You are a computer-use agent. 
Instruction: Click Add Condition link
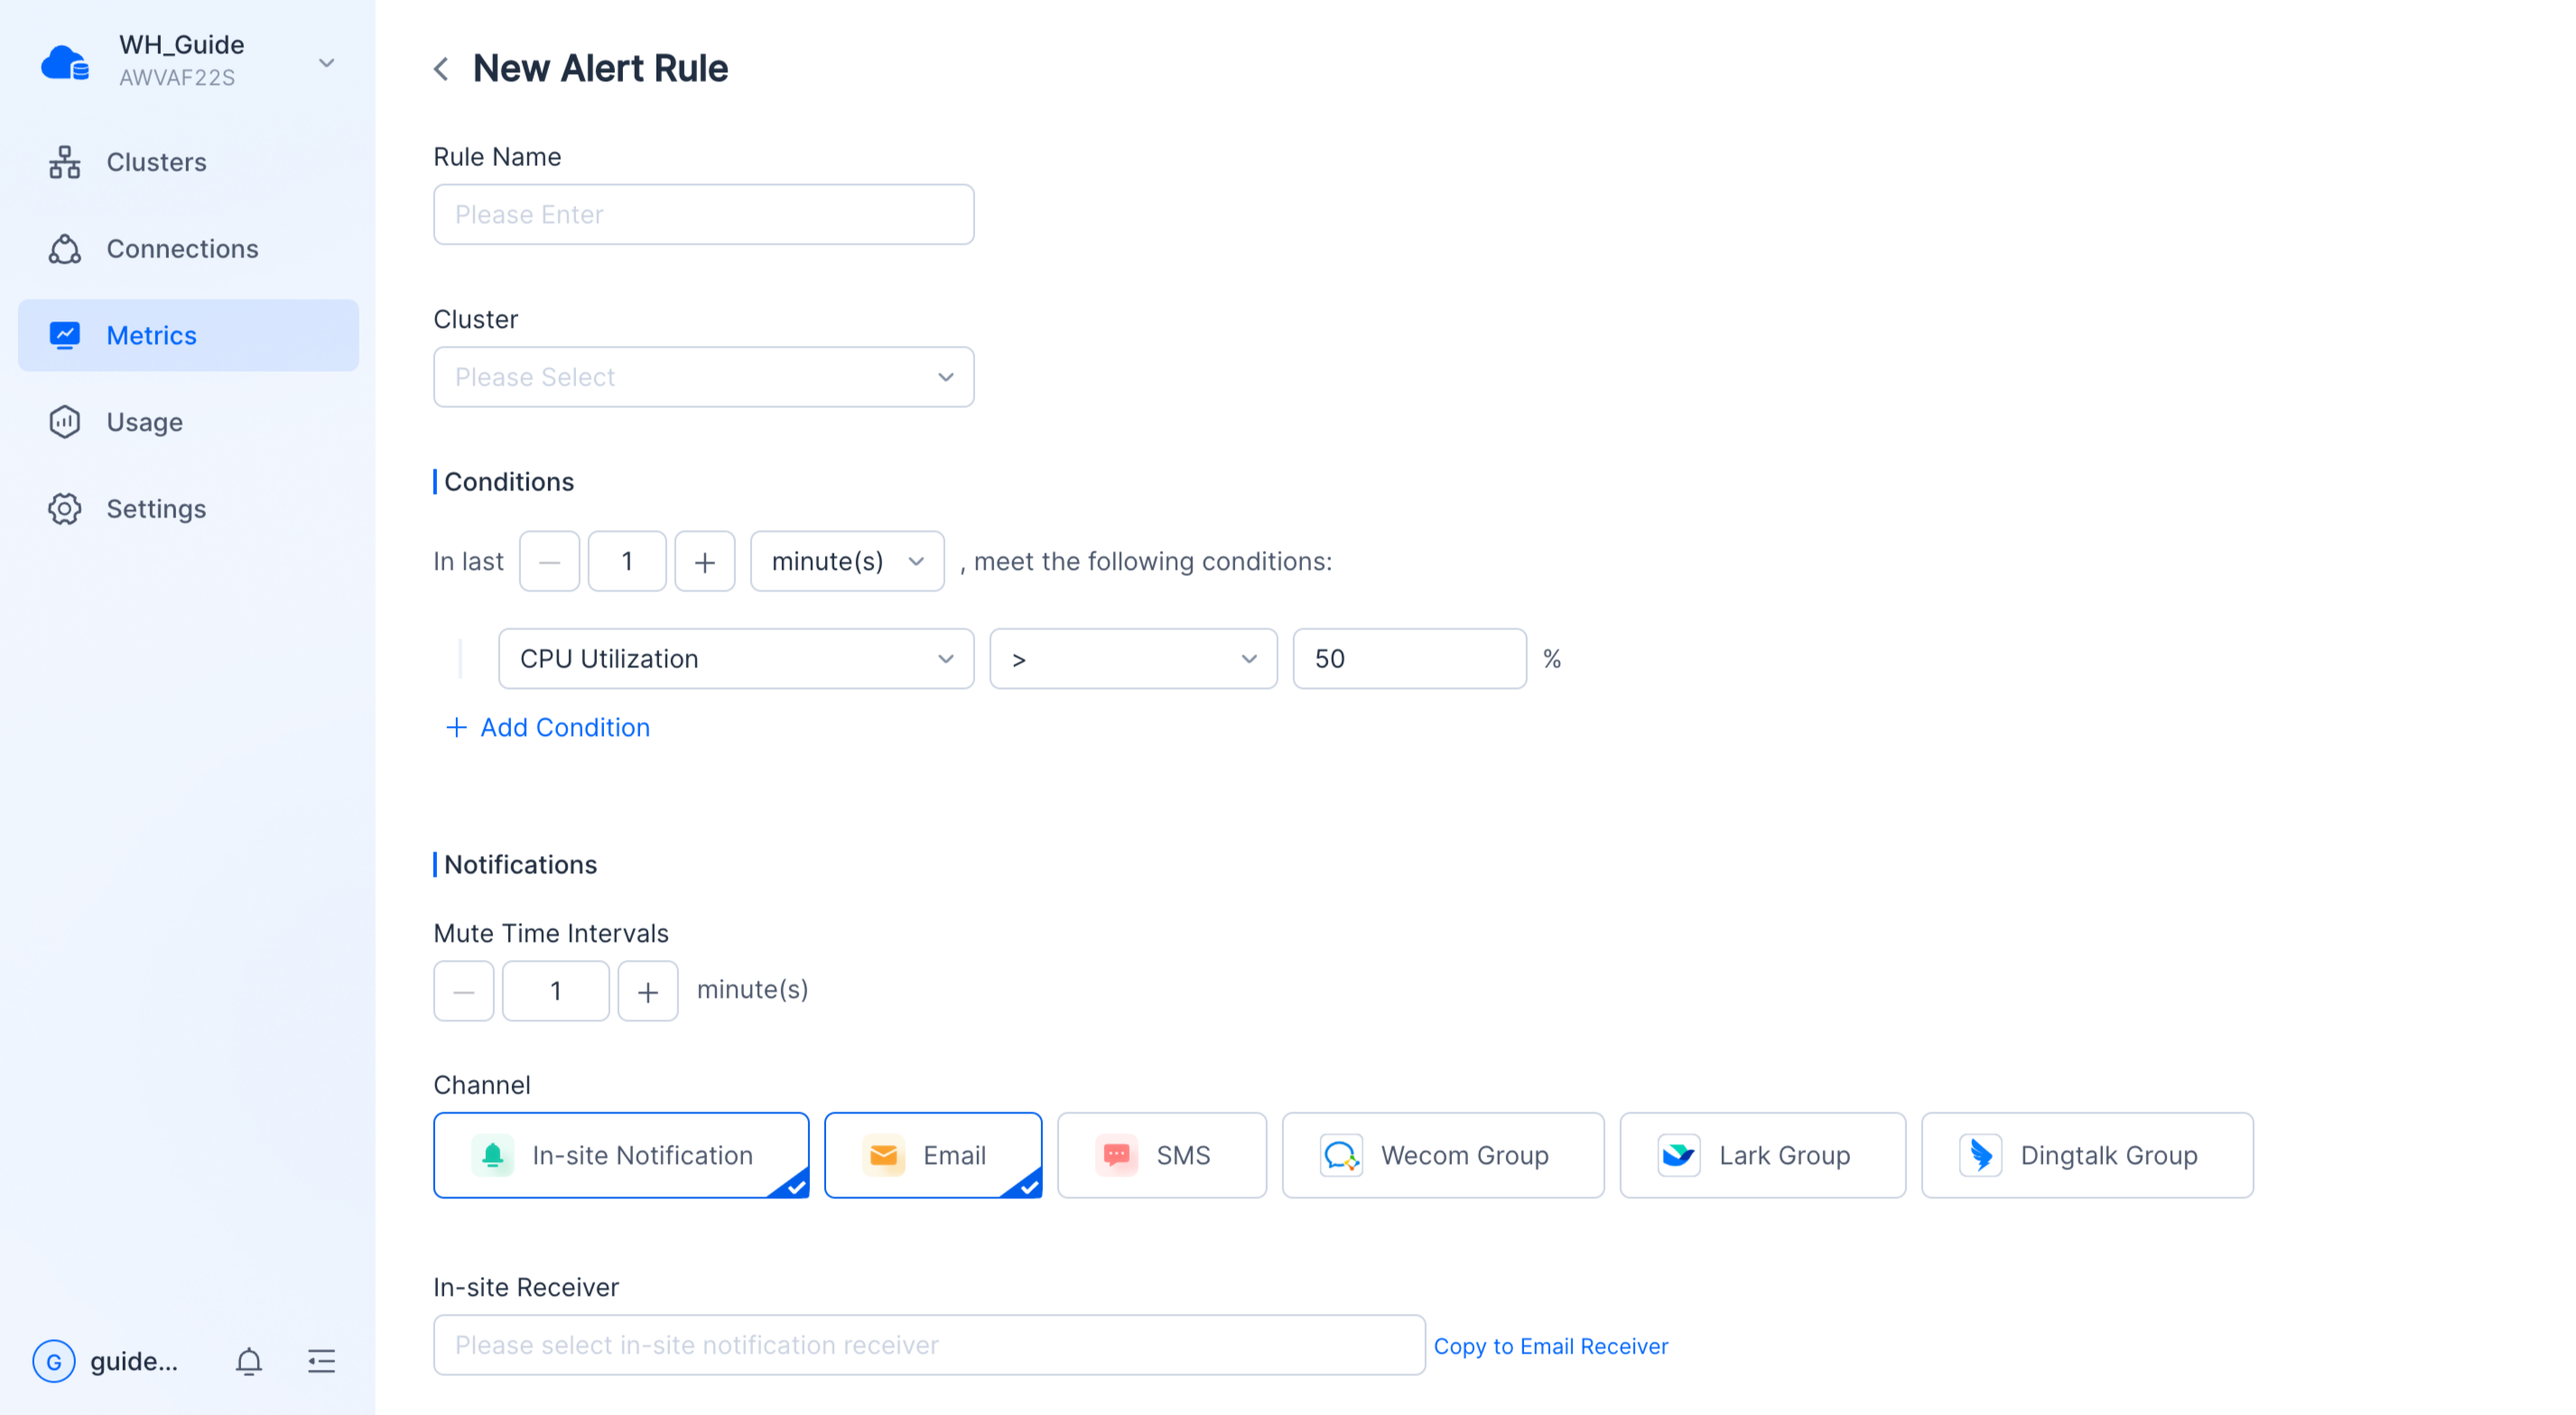[x=547, y=727]
